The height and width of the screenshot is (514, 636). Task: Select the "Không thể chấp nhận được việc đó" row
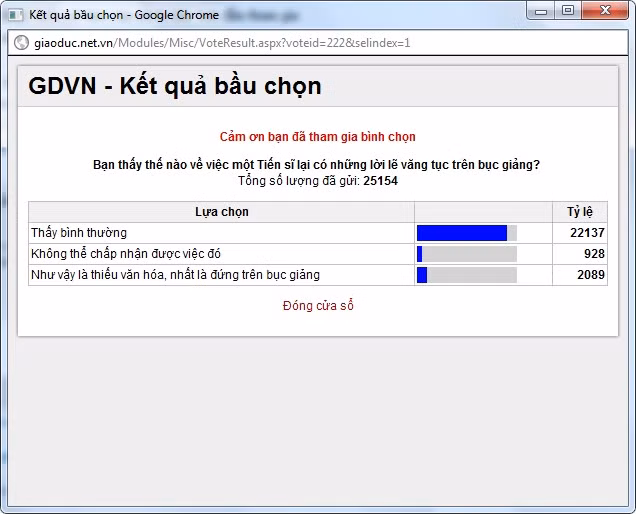point(126,254)
